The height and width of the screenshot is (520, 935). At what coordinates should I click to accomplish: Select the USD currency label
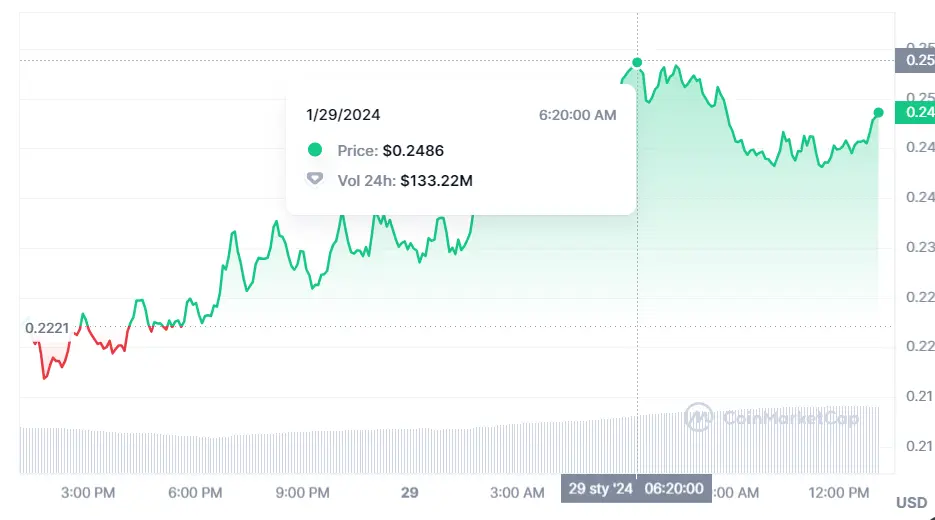(x=911, y=502)
